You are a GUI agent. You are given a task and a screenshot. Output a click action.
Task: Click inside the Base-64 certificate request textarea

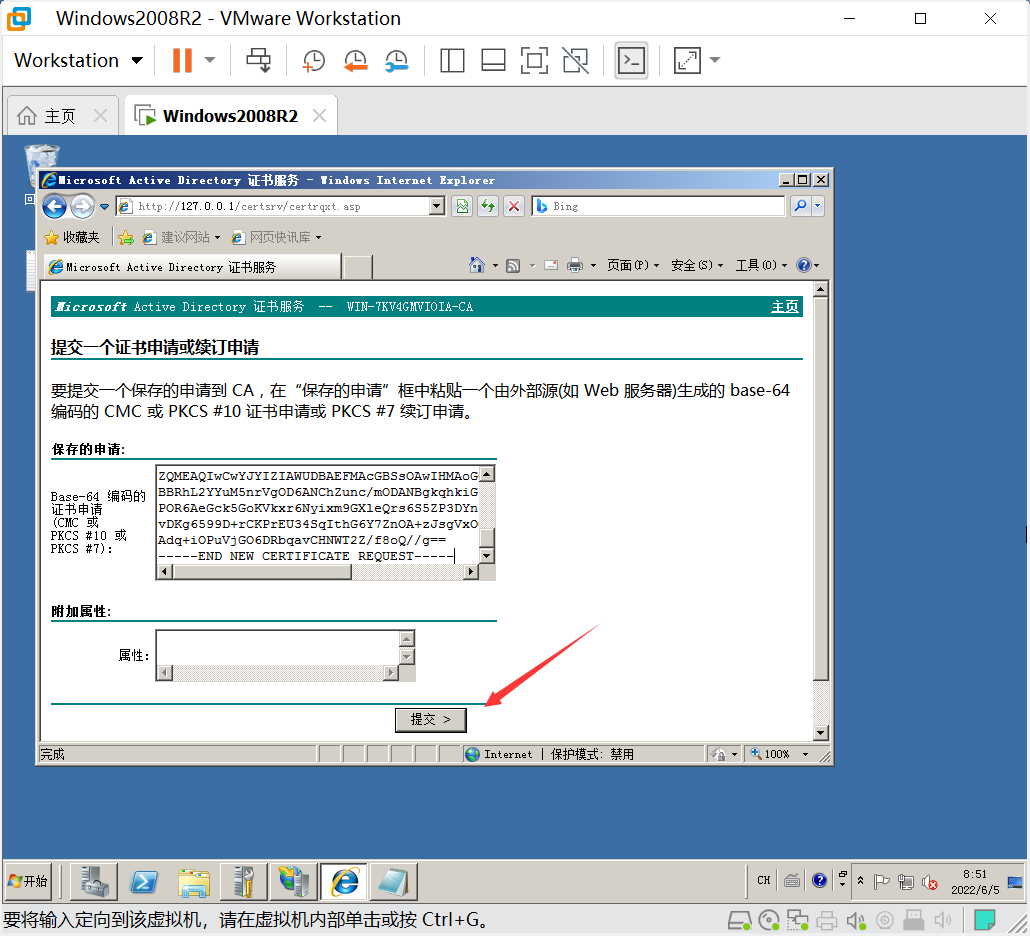318,515
